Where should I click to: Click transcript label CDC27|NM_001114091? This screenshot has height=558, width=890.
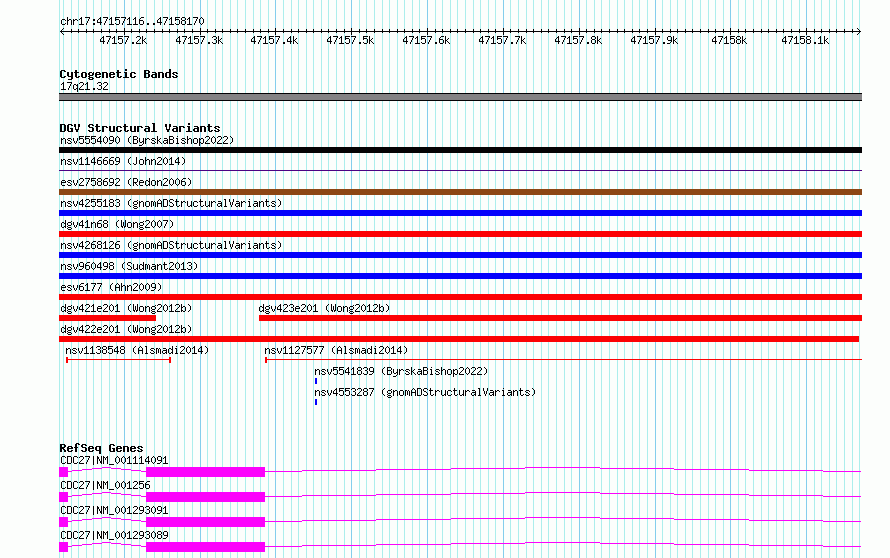(114, 460)
